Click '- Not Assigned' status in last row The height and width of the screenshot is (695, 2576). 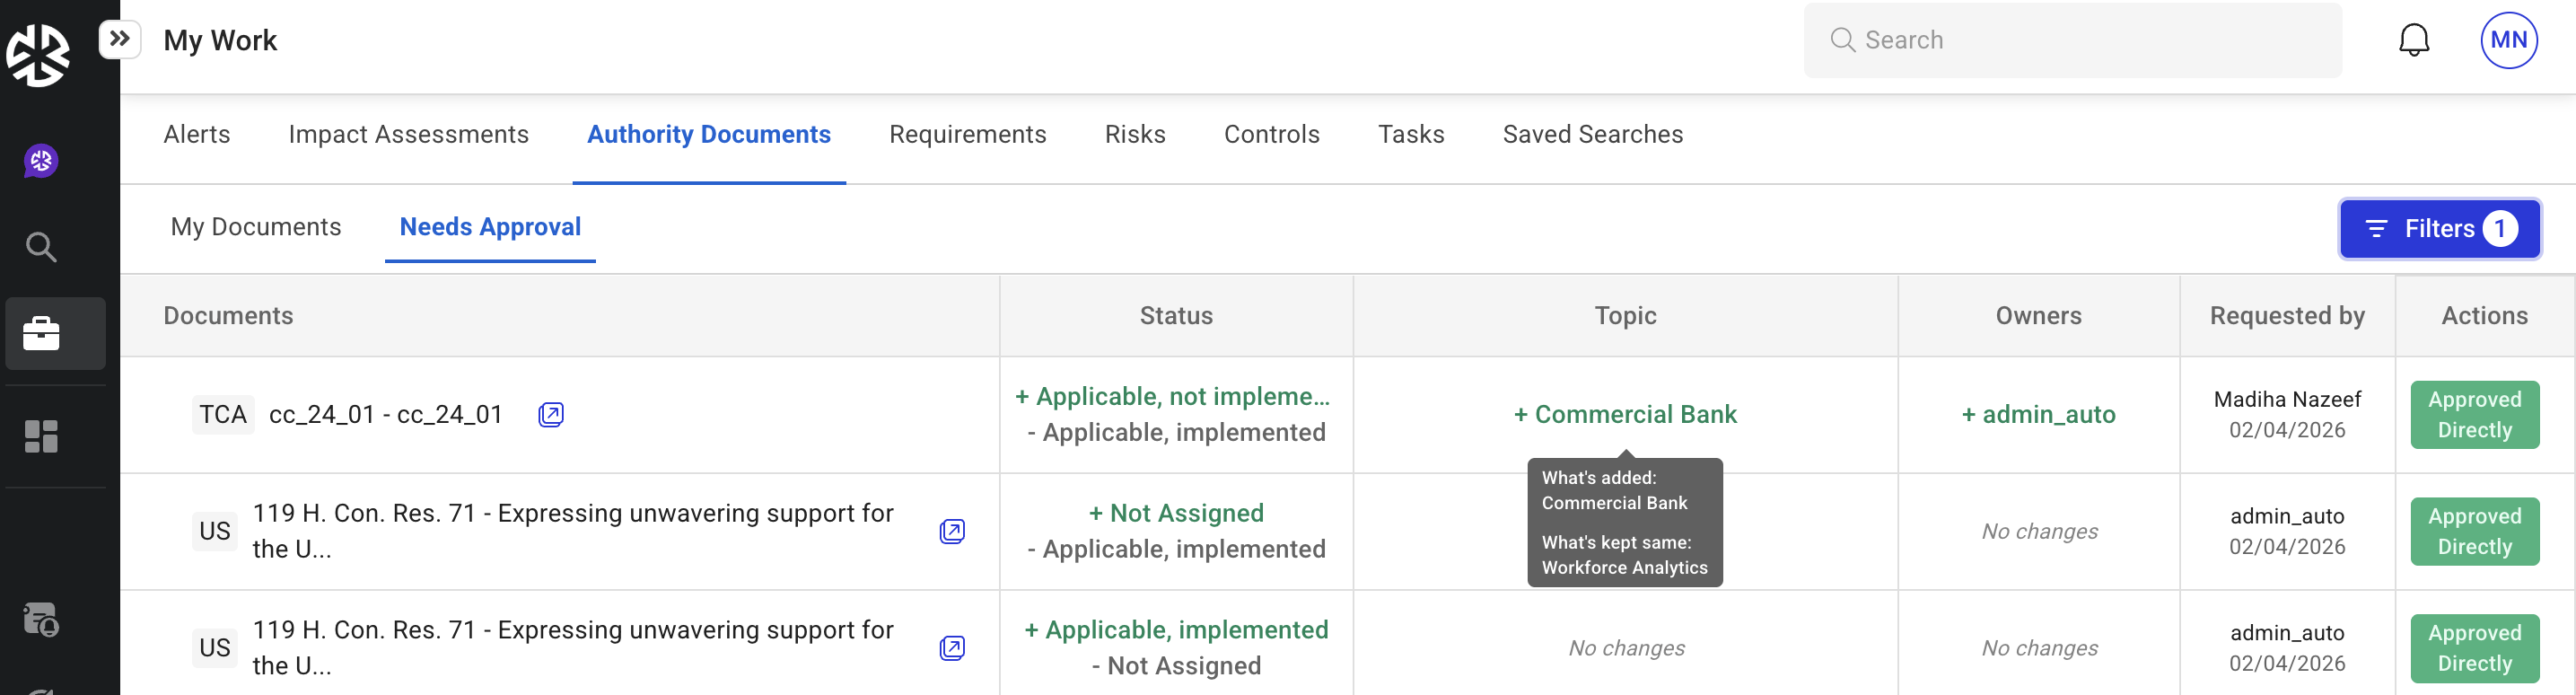click(x=1176, y=666)
